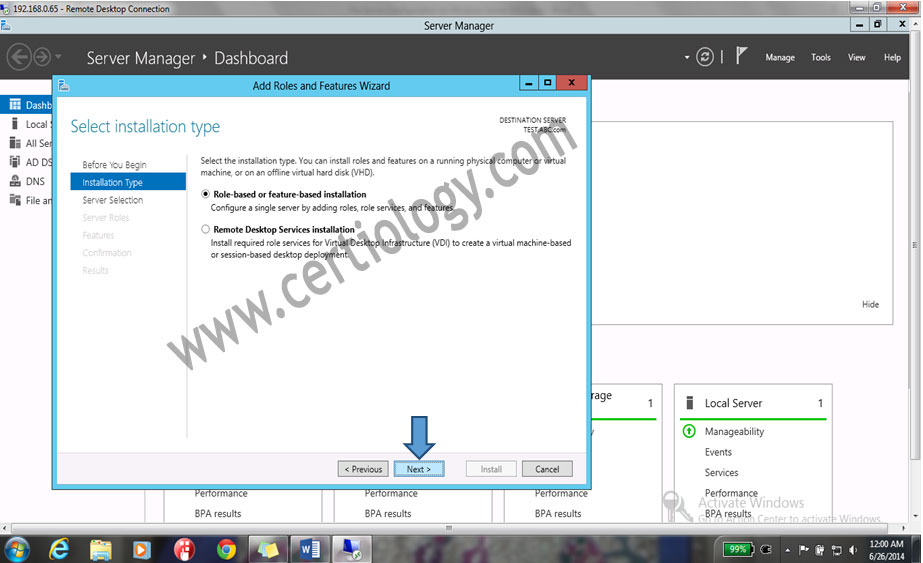Screen dimensions: 923x563
Task: Click the vertical scrollbar of Server Manager
Action: click(915, 244)
